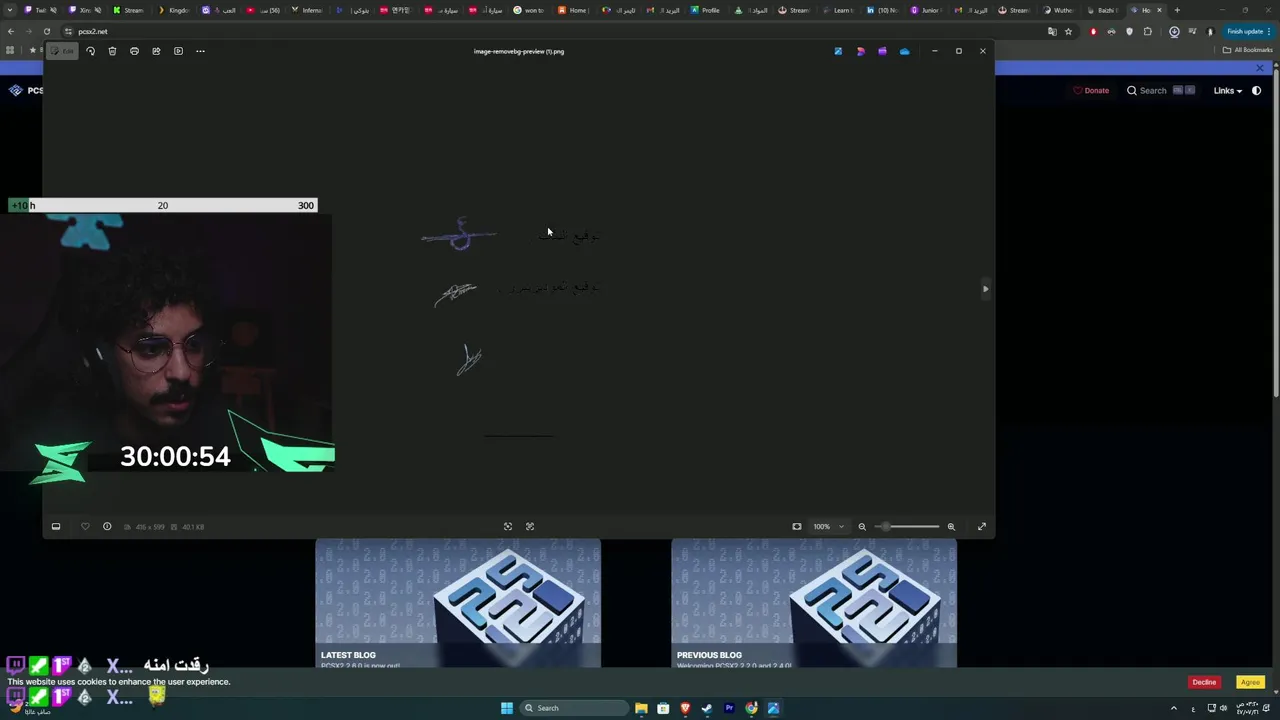
Task: Bookmark this page with star icon
Action: [x=1068, y=31]
